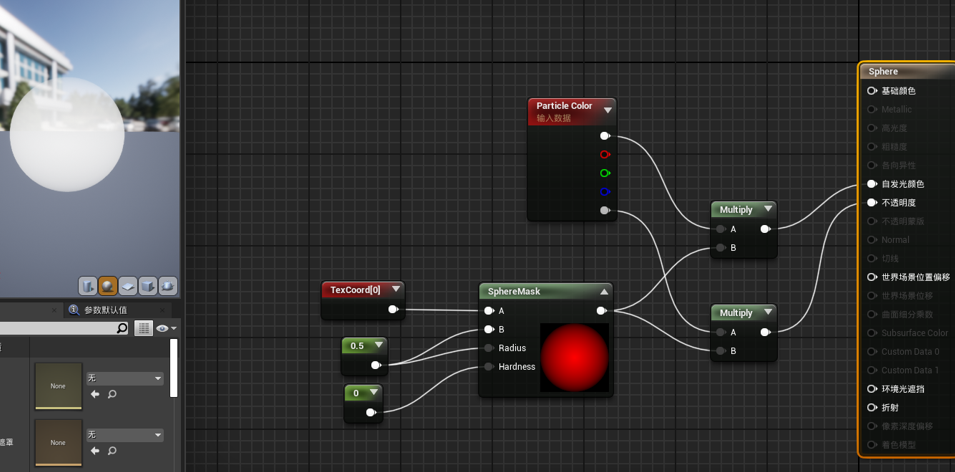This screenshot has height=472, width=955.
Task: Expand the TexCoord[0] node arrow
Action: 396,290
